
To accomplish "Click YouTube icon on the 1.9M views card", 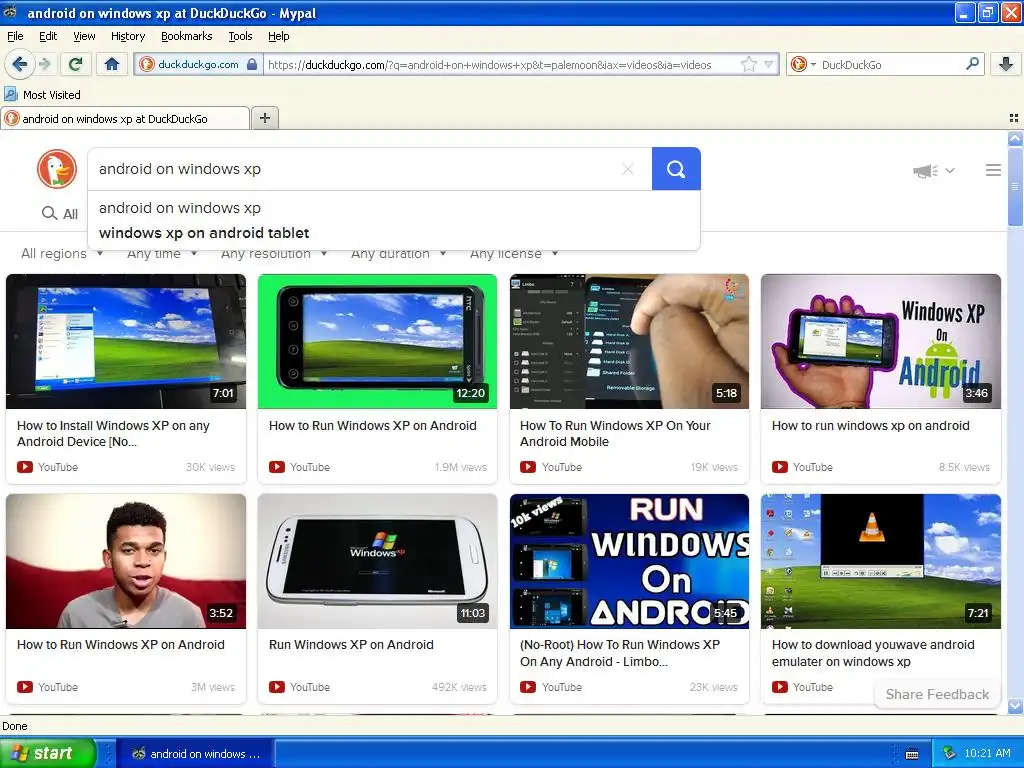I will [277, 467].
